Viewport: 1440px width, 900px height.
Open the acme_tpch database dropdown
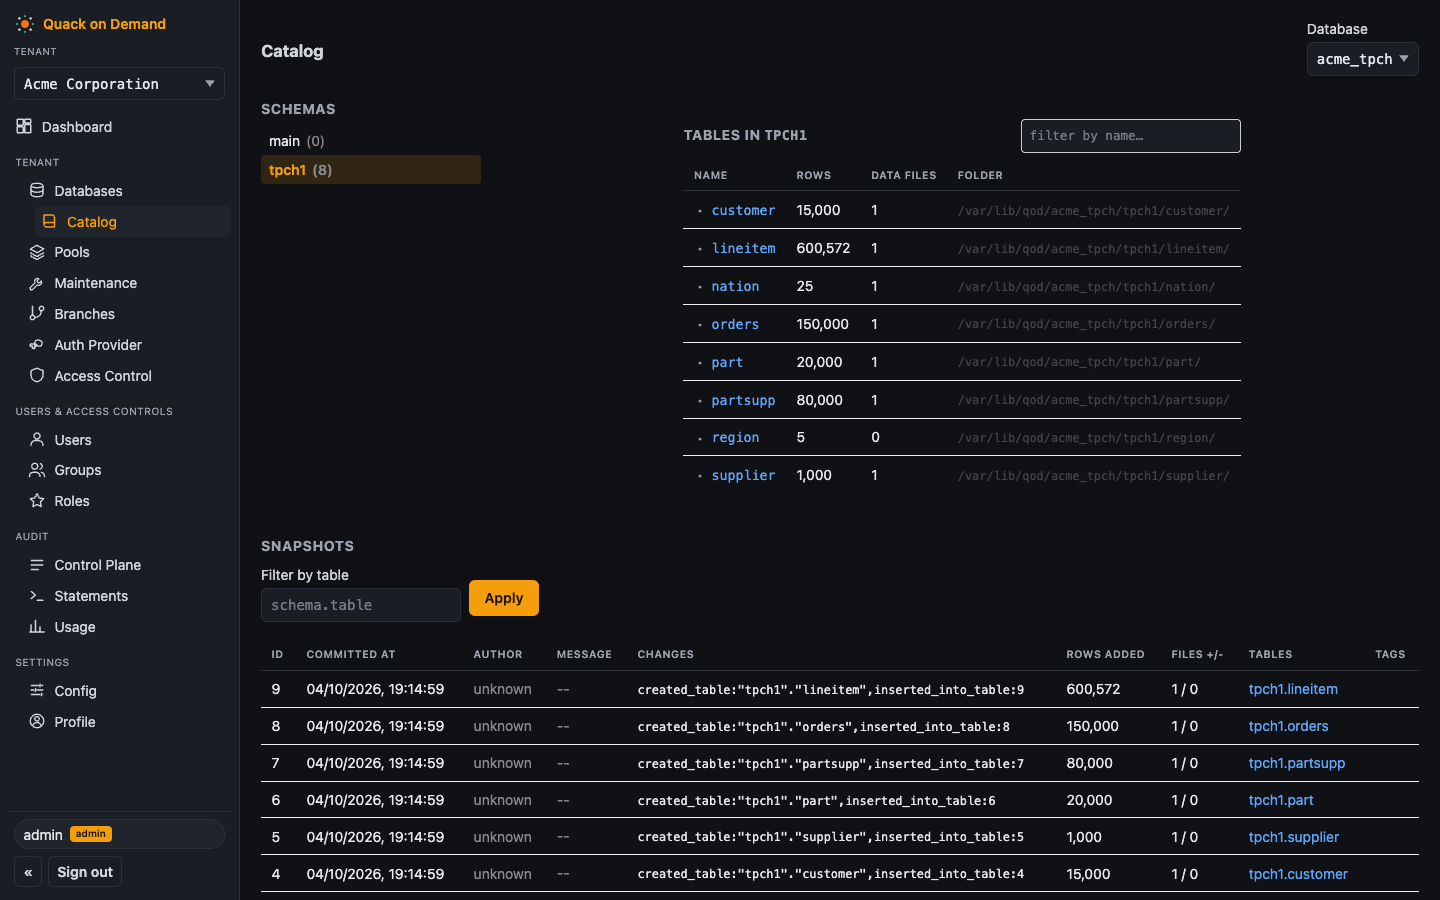coord(1362,59)
